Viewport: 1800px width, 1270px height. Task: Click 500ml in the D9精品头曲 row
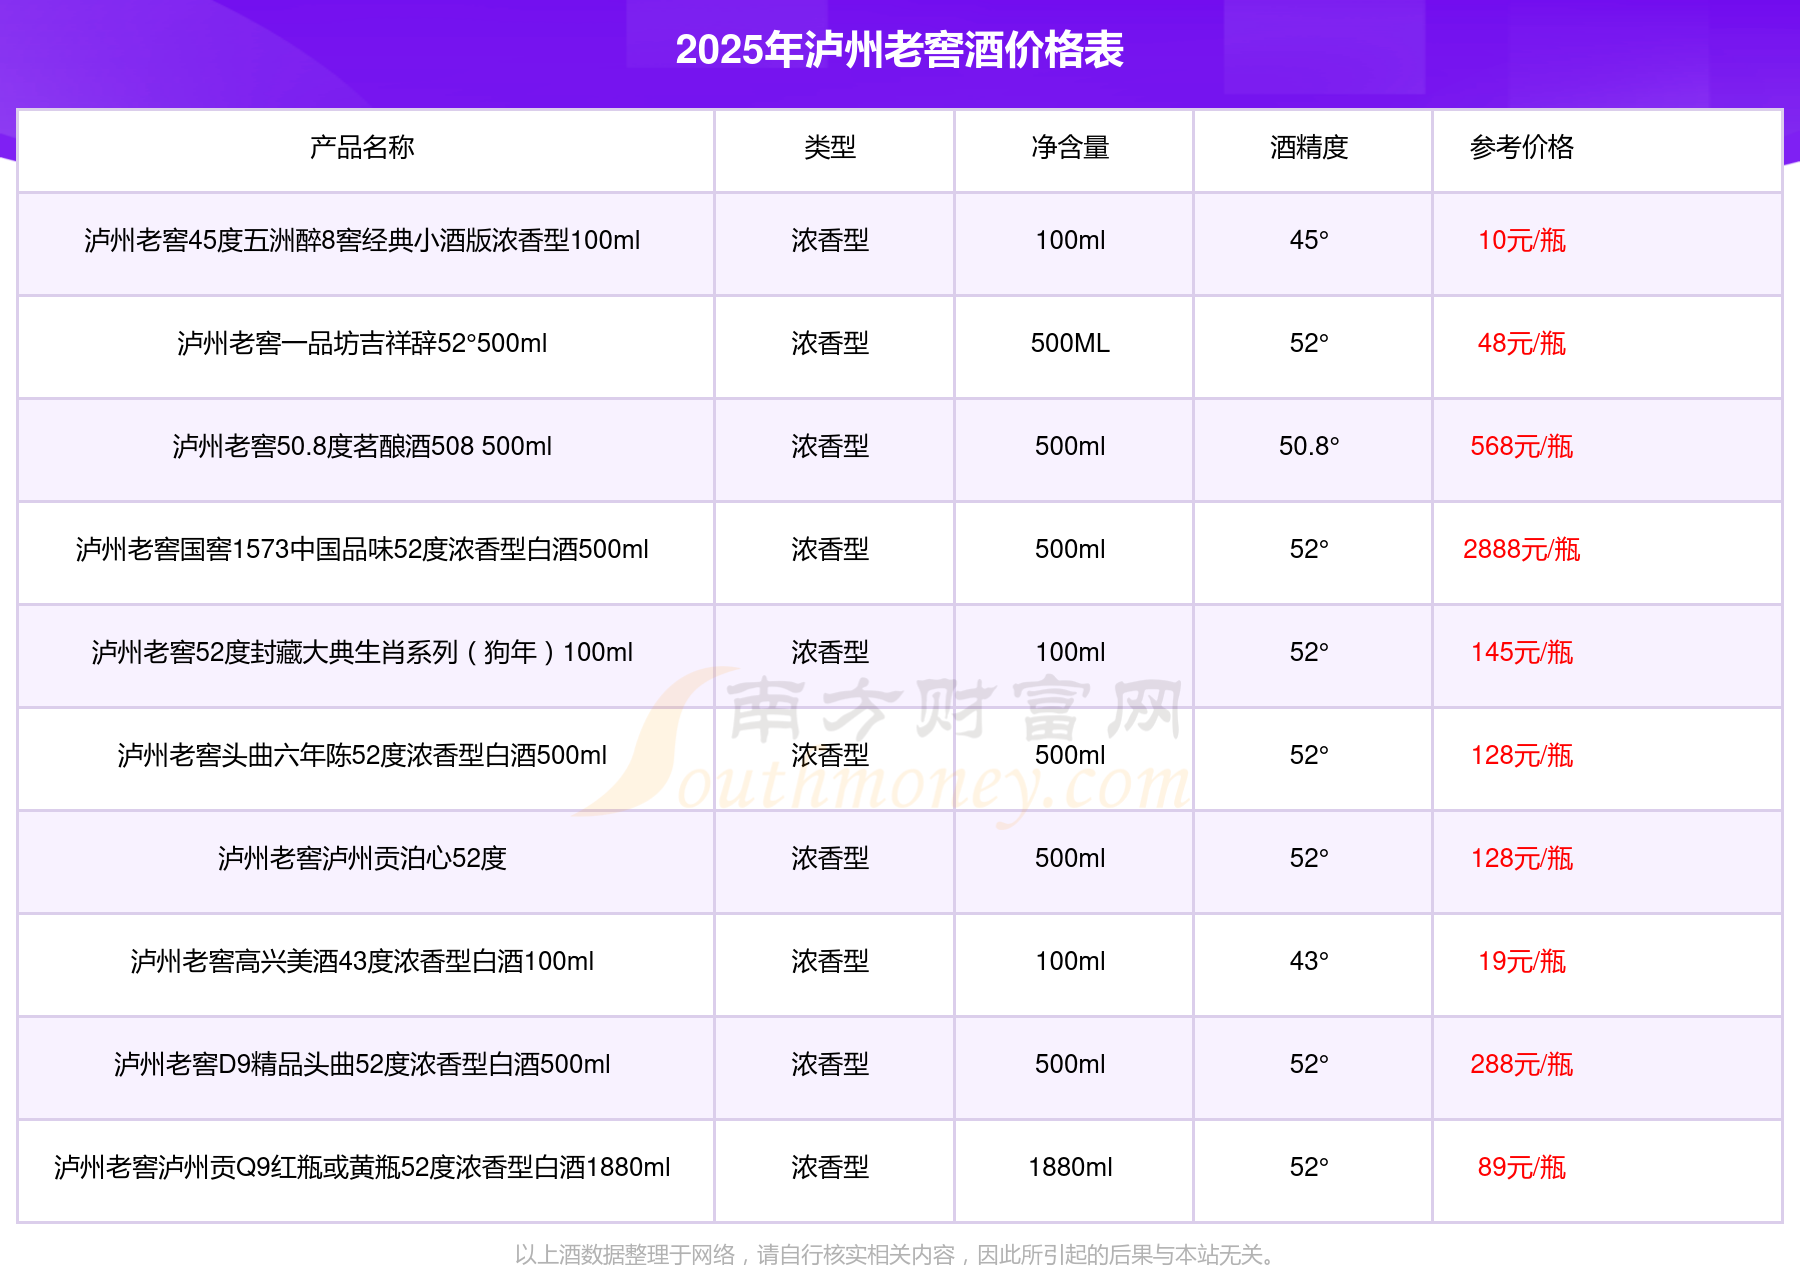[1070, 1064]
